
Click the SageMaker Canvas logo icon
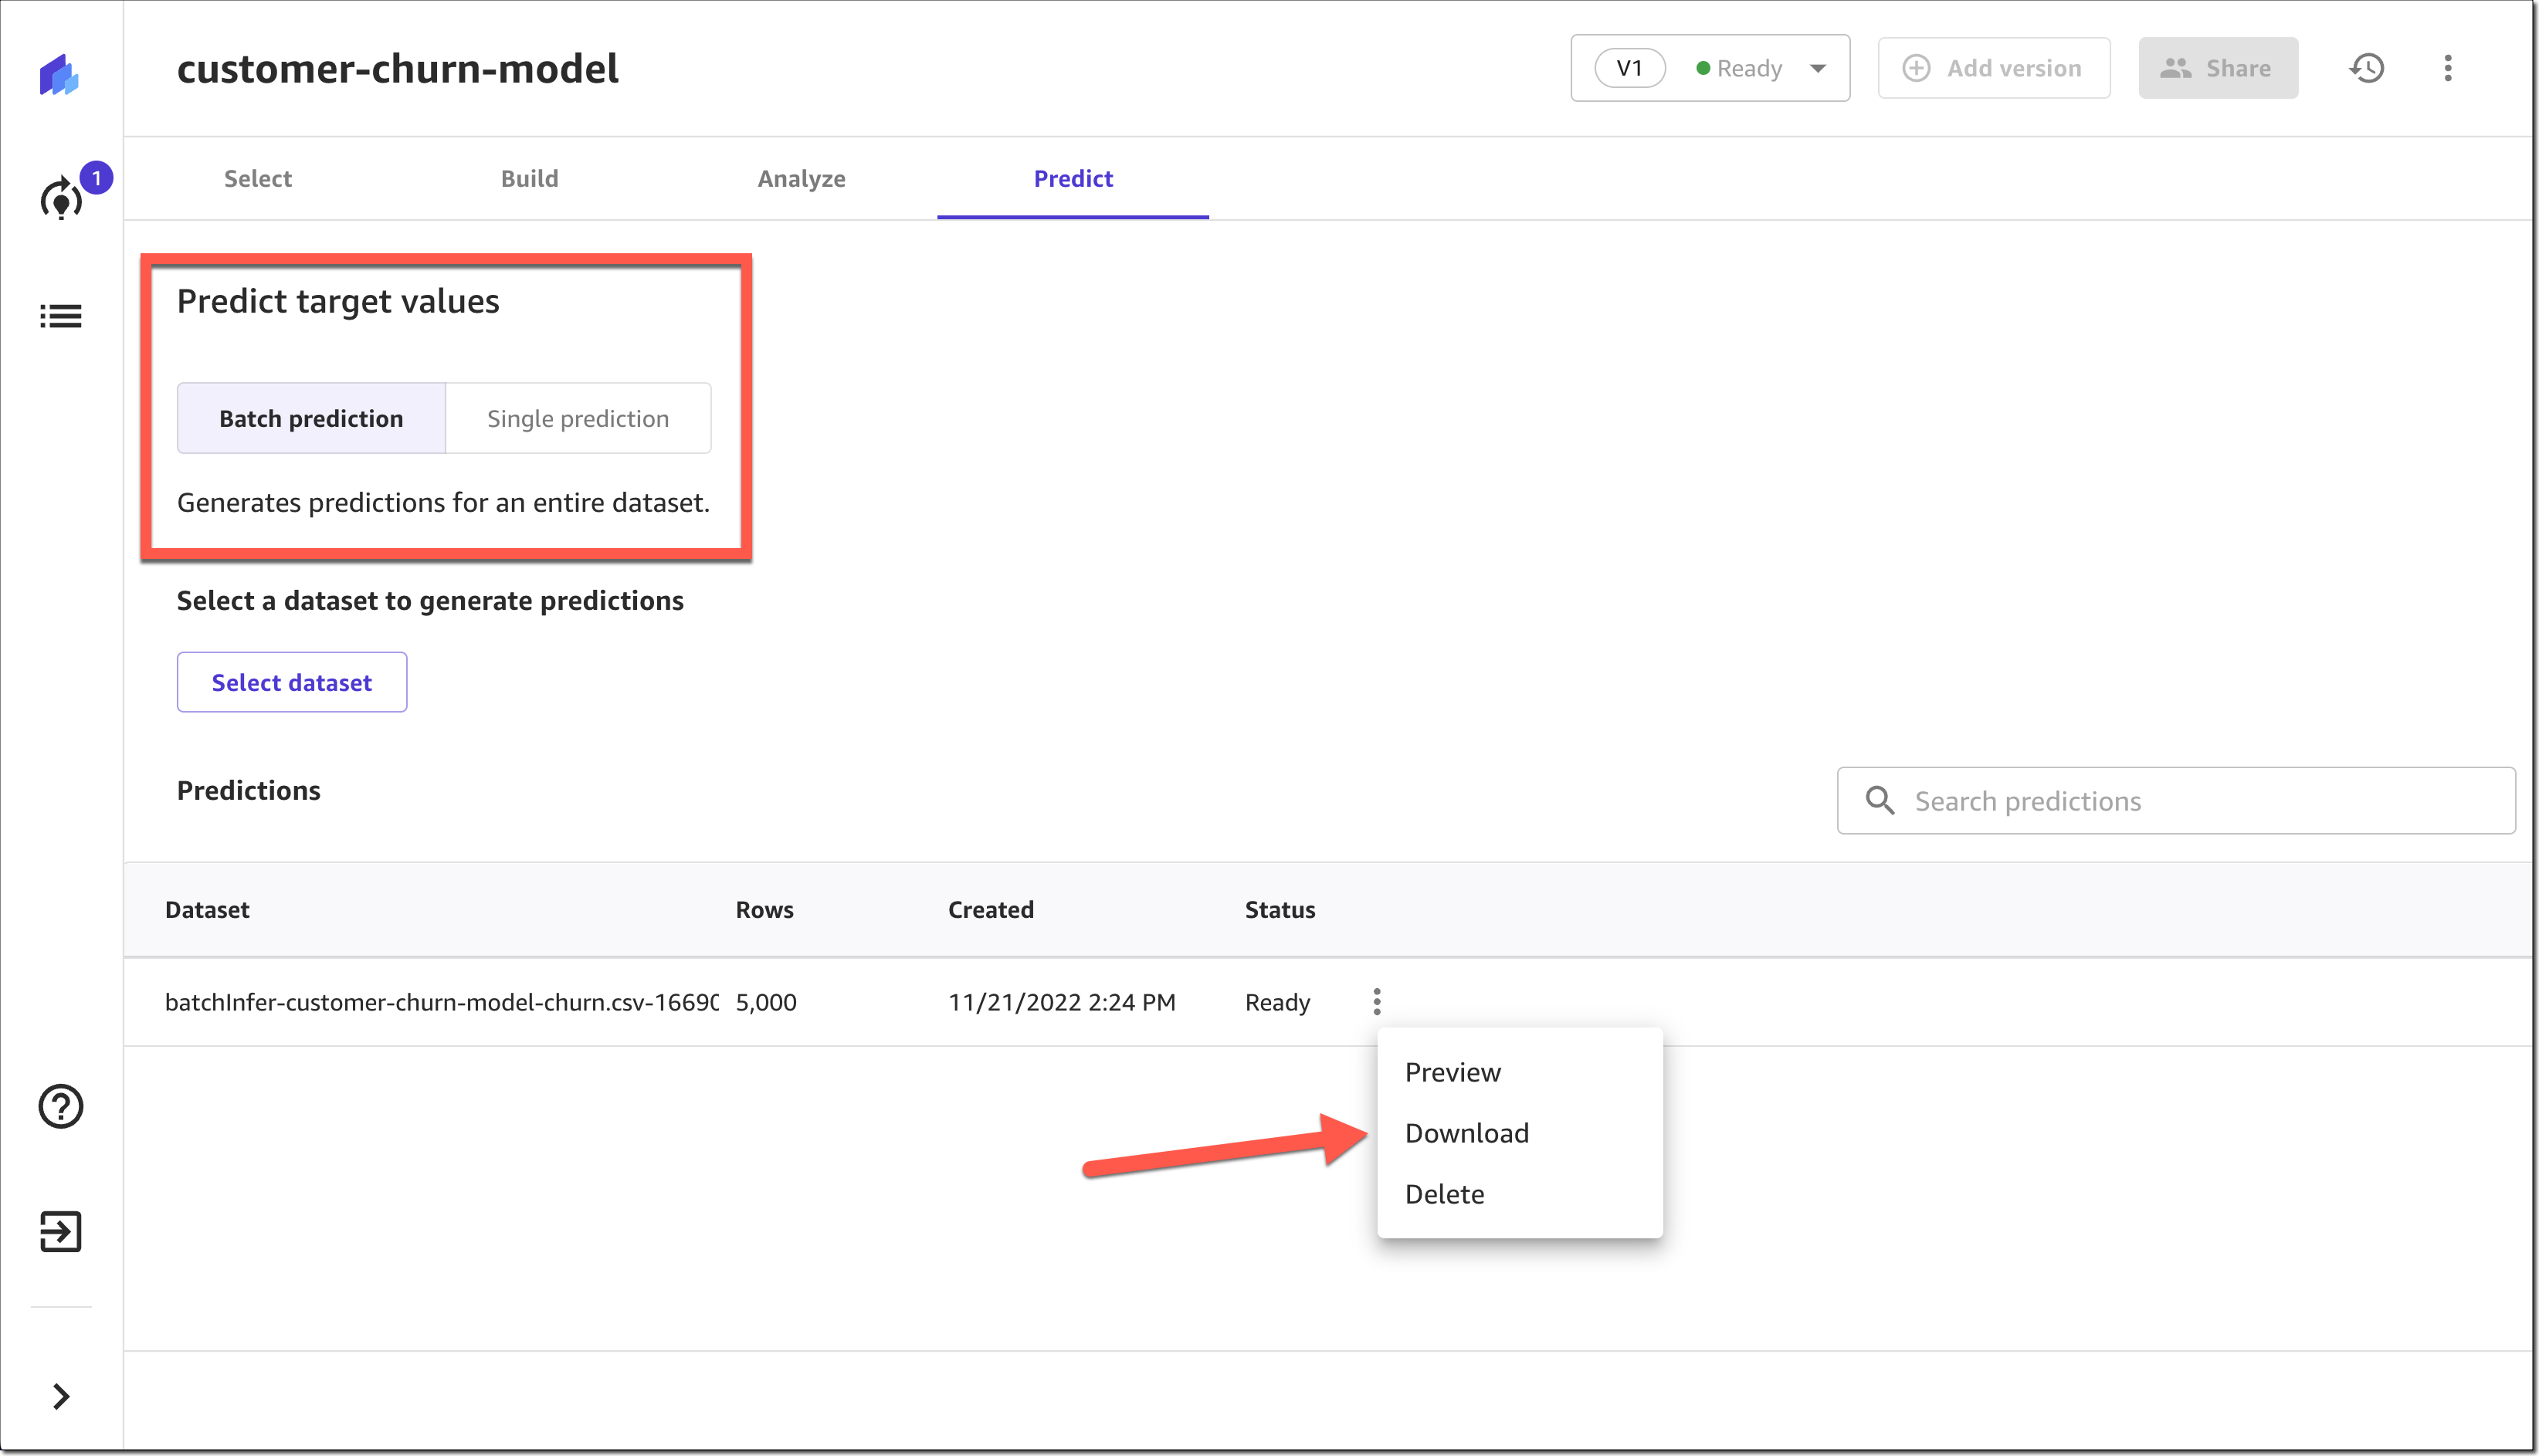click(x=60, y=74)
